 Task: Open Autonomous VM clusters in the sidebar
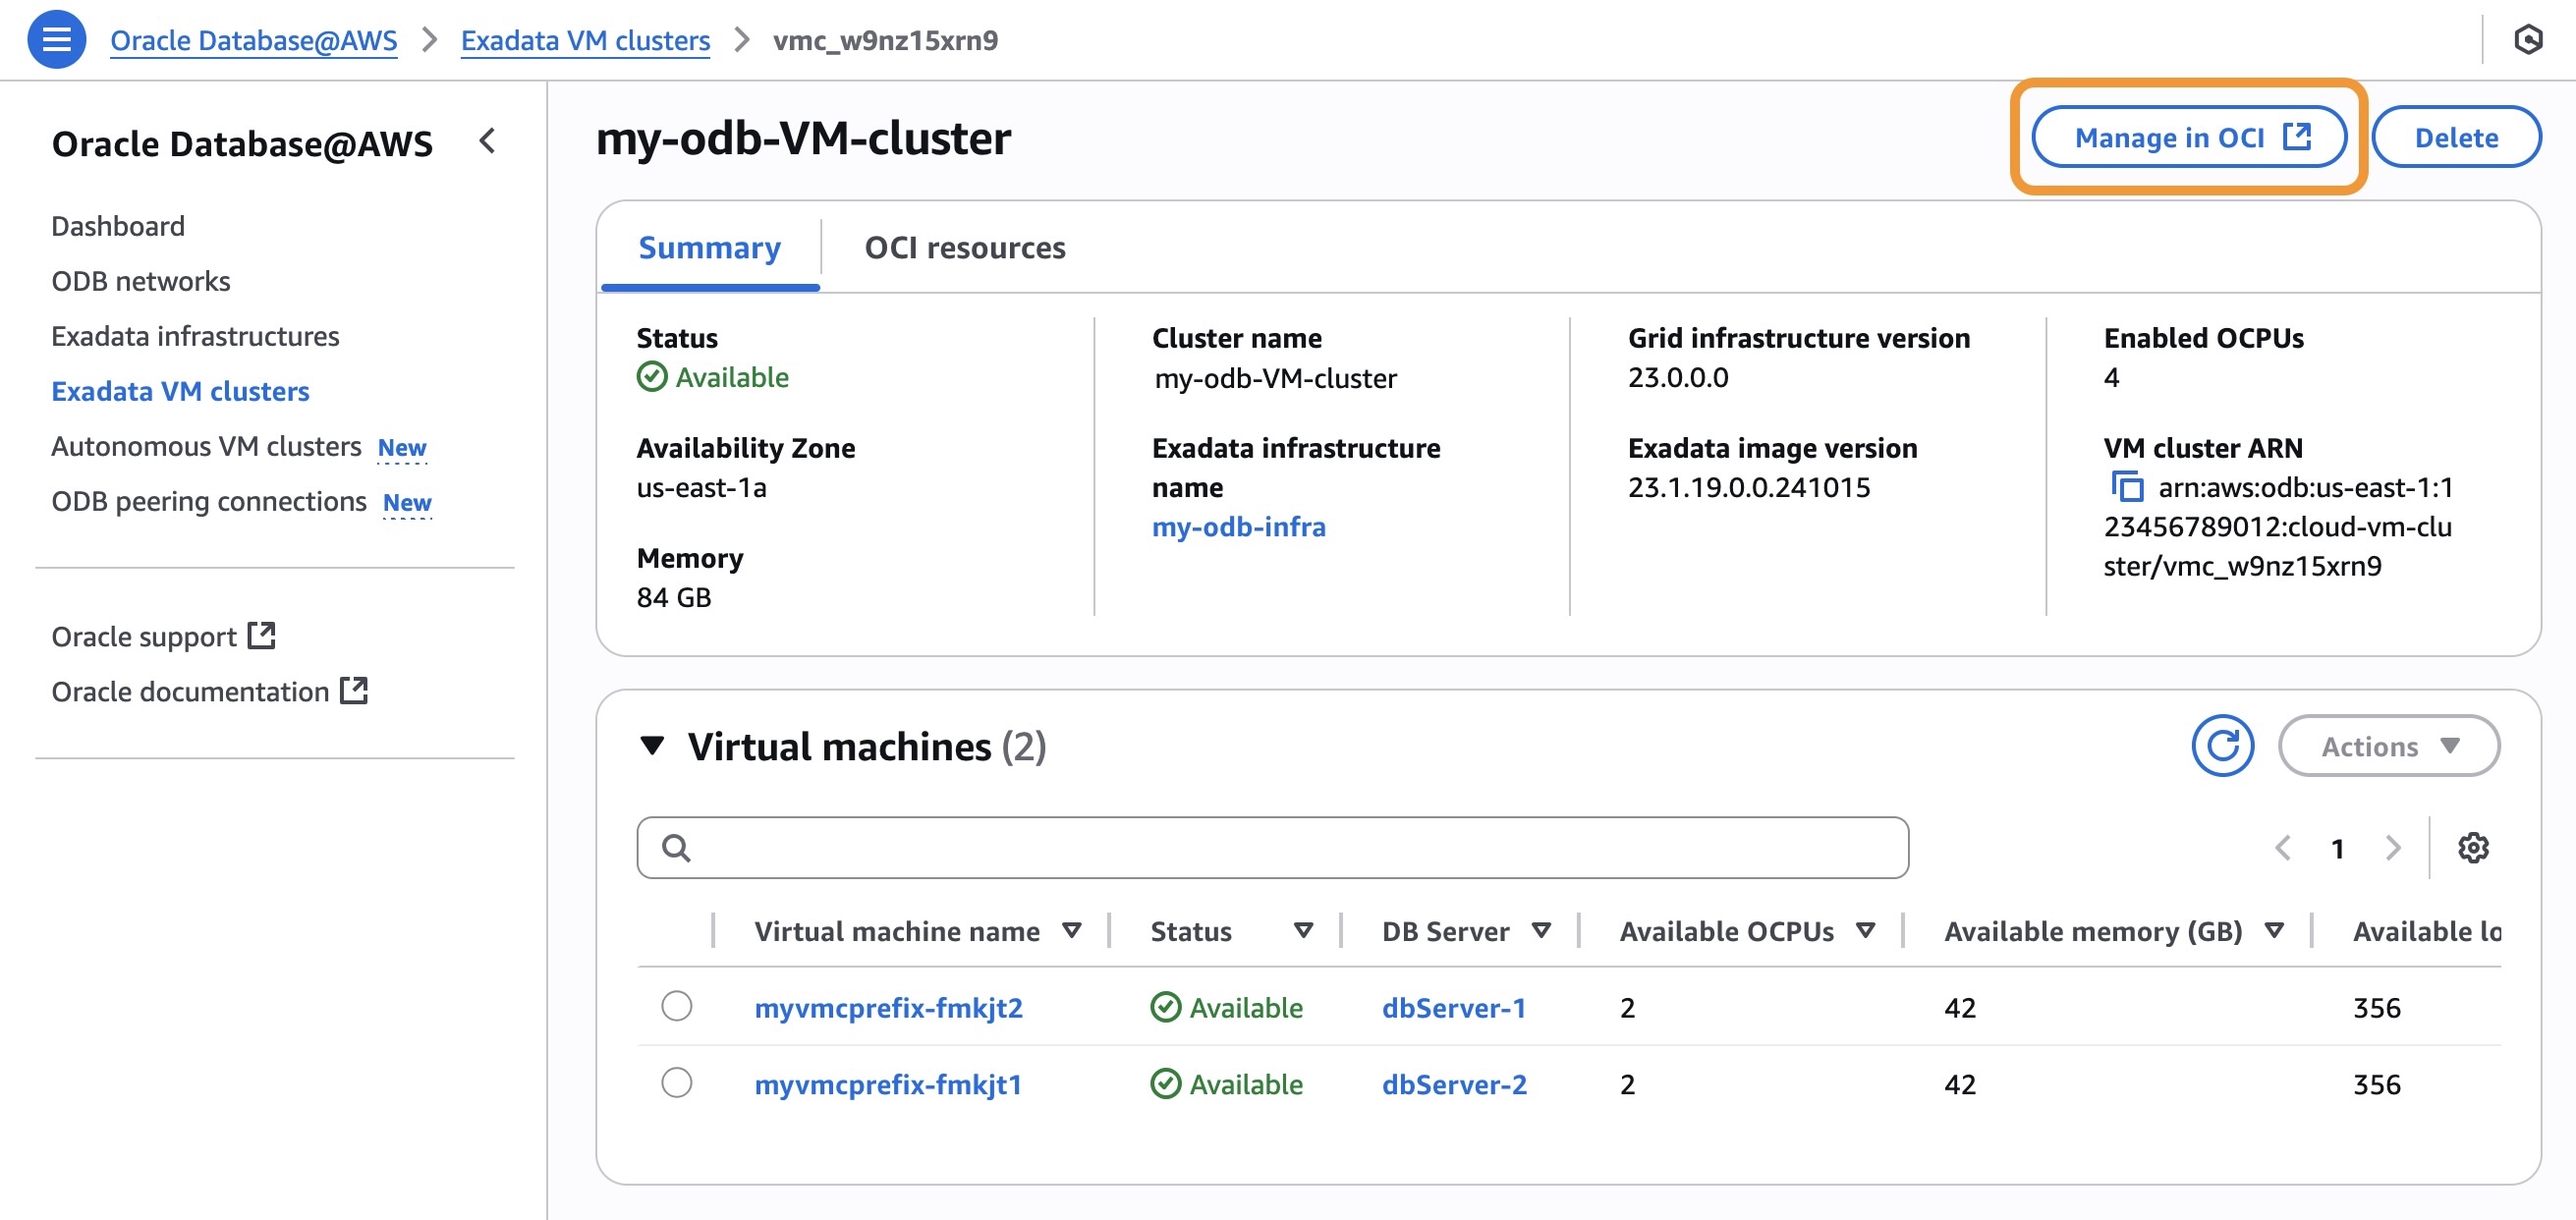point(206,446)
